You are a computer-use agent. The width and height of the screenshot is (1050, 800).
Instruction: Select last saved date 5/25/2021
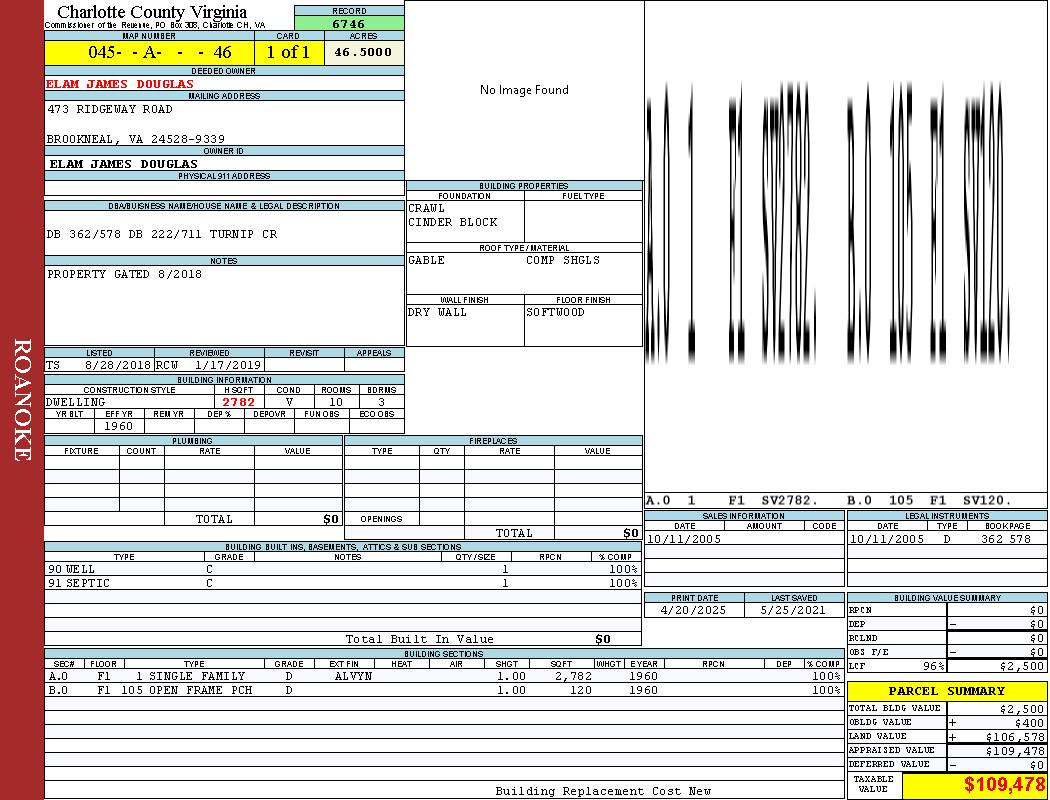[793, 611]
